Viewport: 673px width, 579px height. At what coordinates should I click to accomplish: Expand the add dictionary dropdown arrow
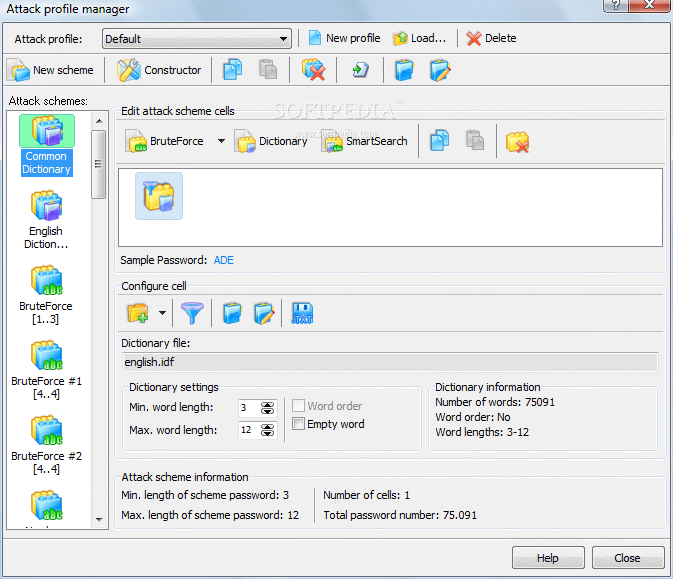(x=162, y=313)
